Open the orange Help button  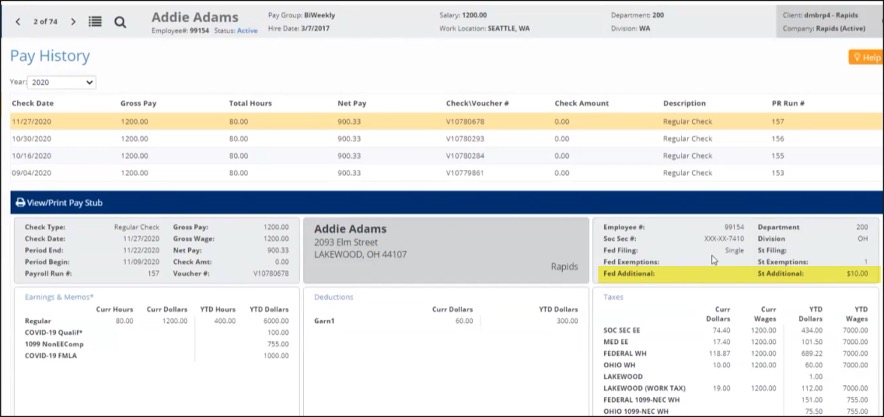pyautogui.click(x=865, y=58)
